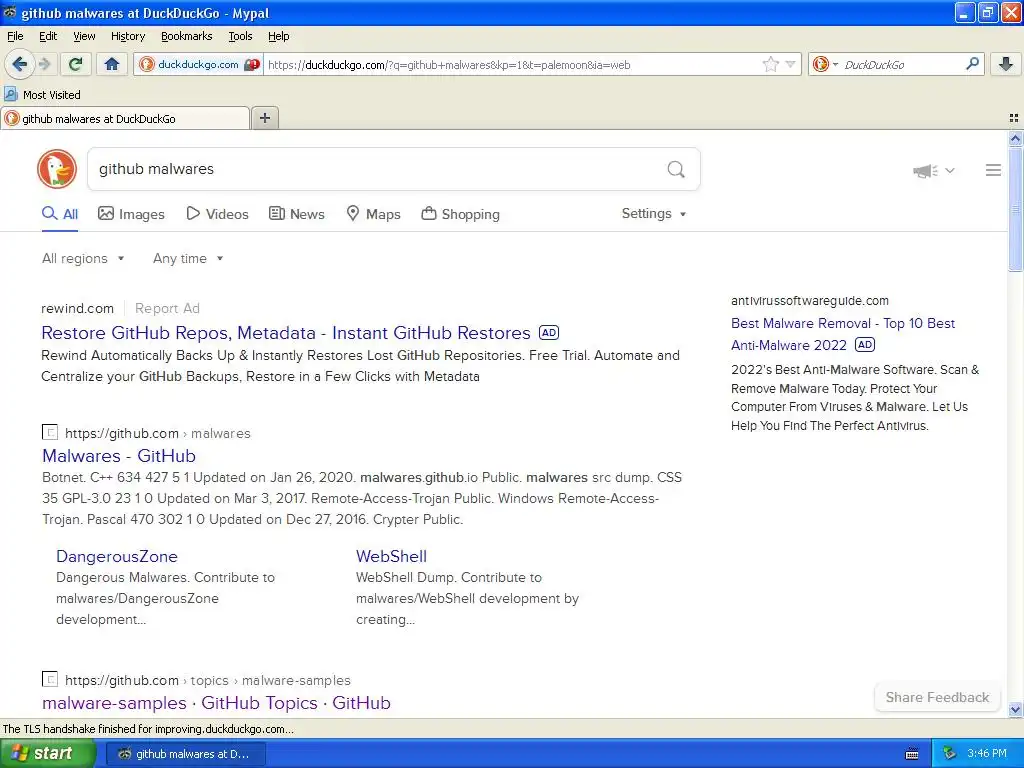
Task: Expand the All regions filter
Action: 83,259
